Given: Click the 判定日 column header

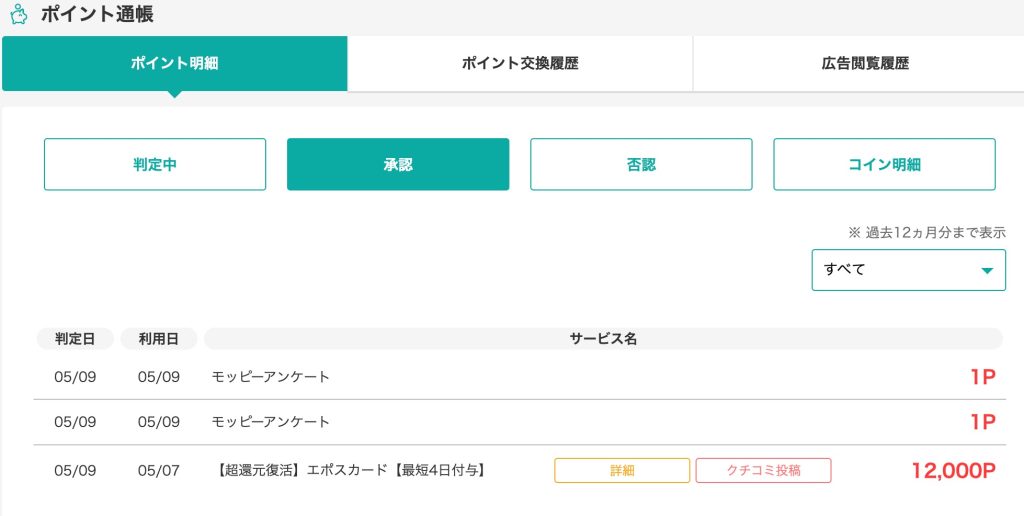Looking at the screenshot, I should tap(75, 339).
